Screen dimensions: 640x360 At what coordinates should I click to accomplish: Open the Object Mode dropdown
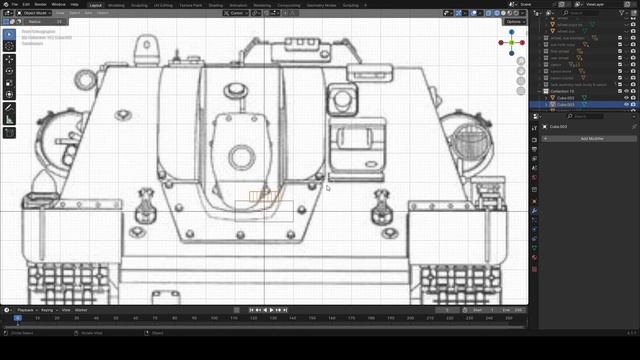[x=34, y=13]
